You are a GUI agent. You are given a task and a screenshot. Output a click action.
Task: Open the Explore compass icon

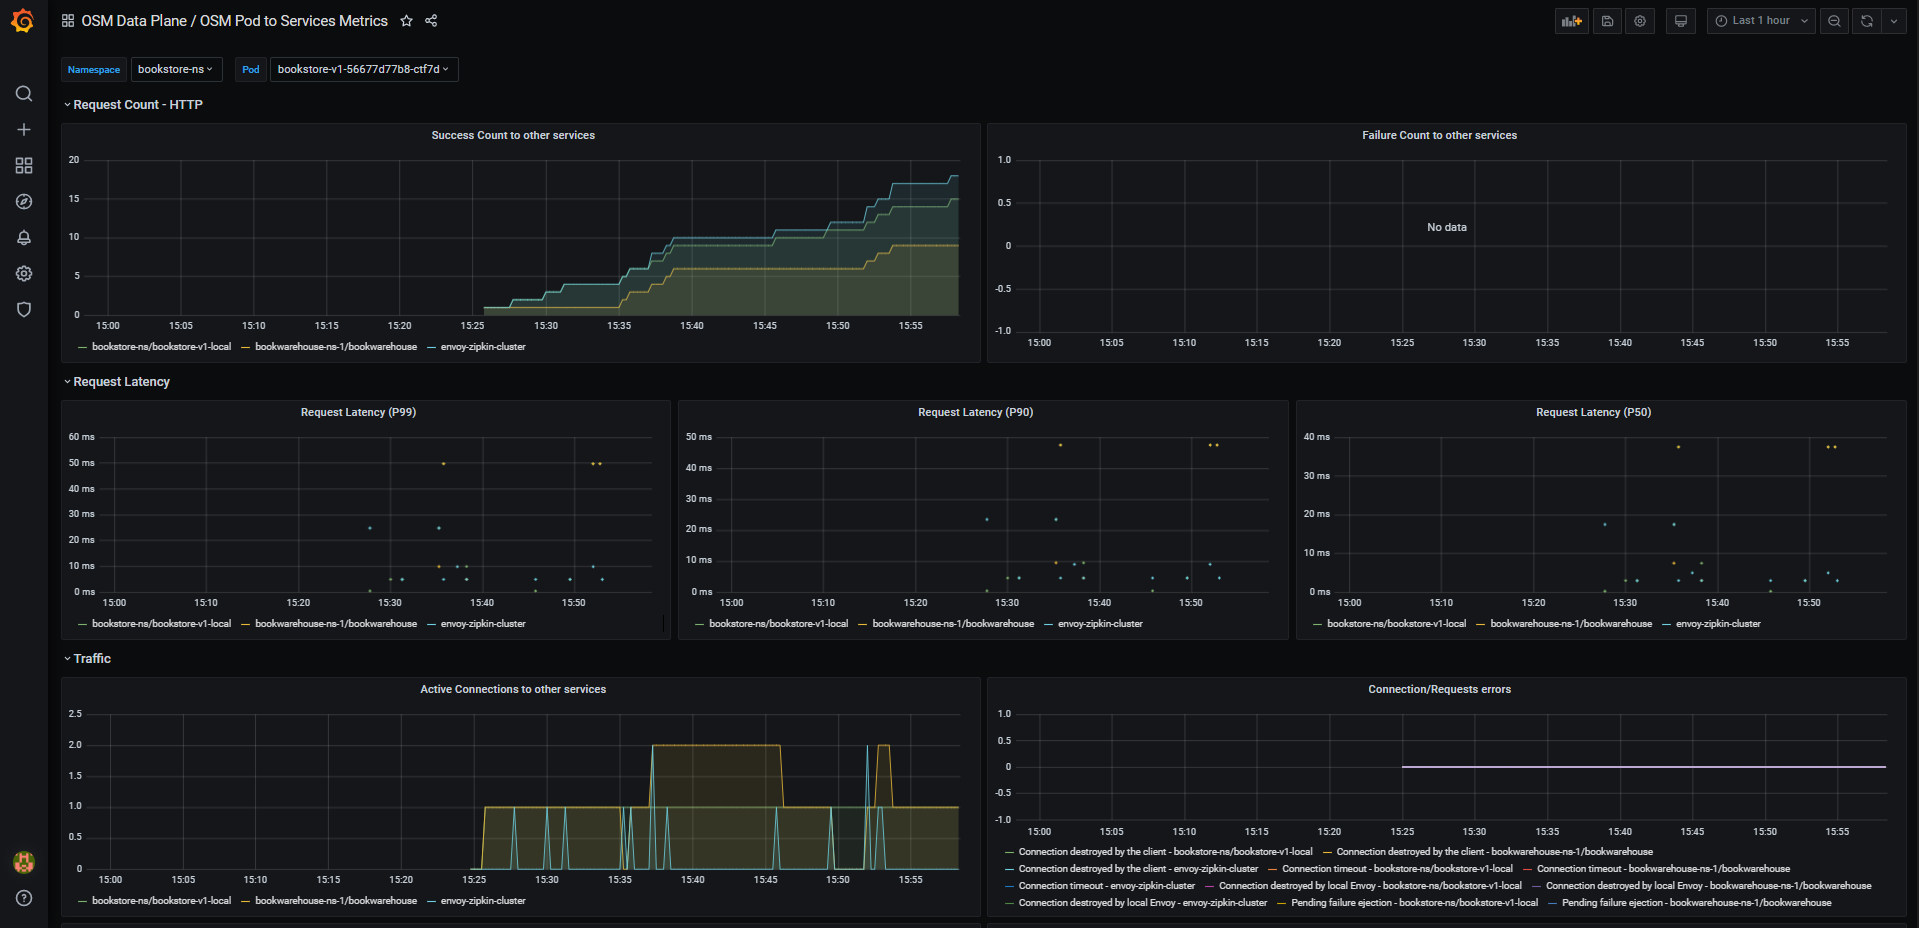(24, 202)
